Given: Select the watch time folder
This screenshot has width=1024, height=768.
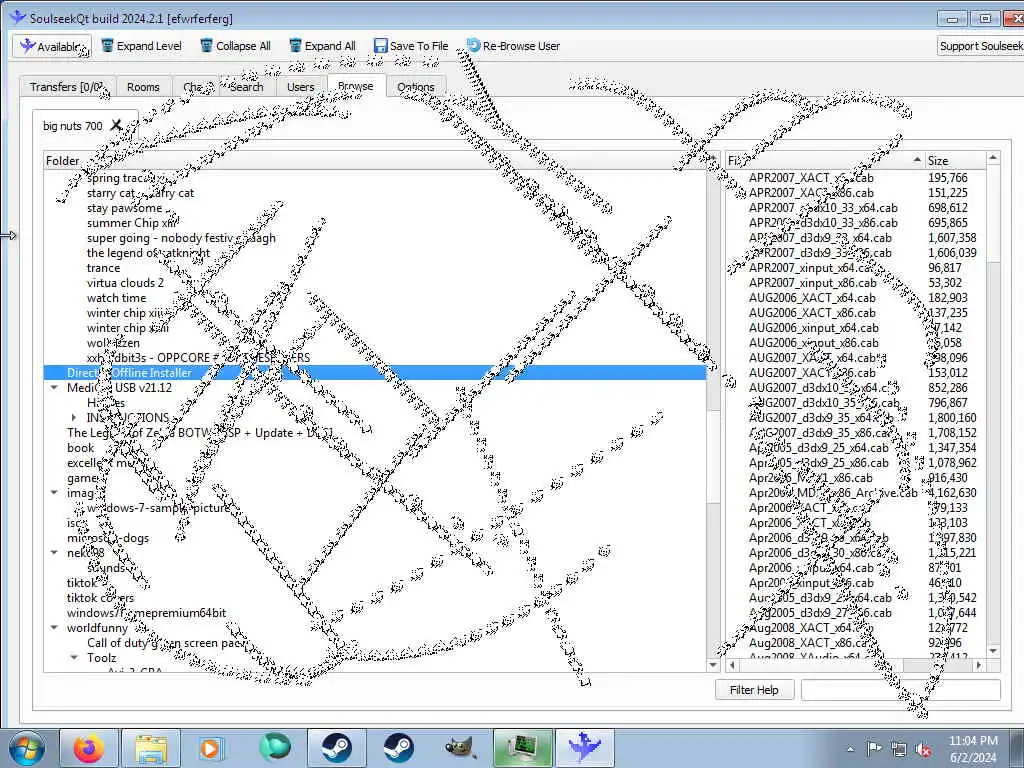Looking at the screenshot, I should tap(116, 298).
